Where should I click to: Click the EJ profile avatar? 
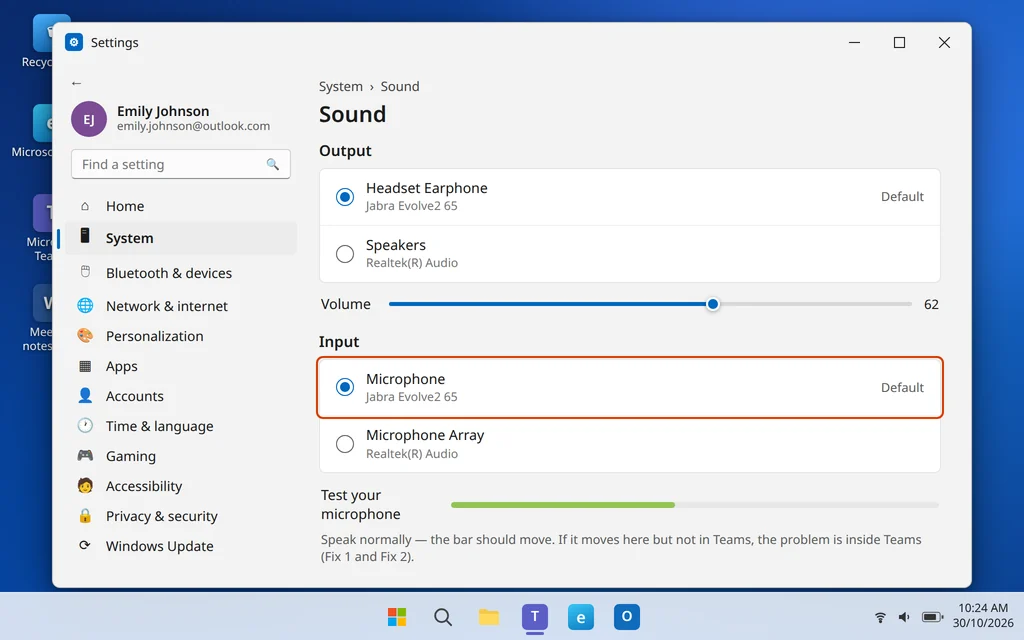point(89,119)
